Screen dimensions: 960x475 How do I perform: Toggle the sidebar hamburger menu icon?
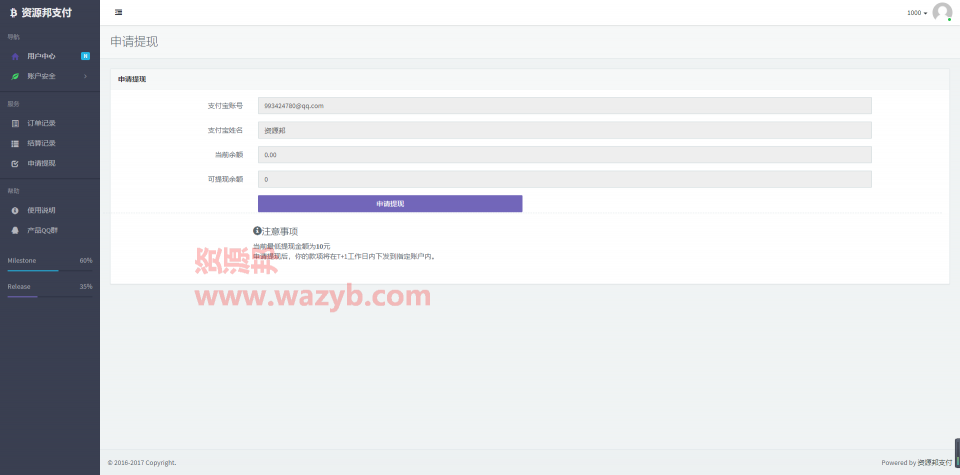[118, 12]
